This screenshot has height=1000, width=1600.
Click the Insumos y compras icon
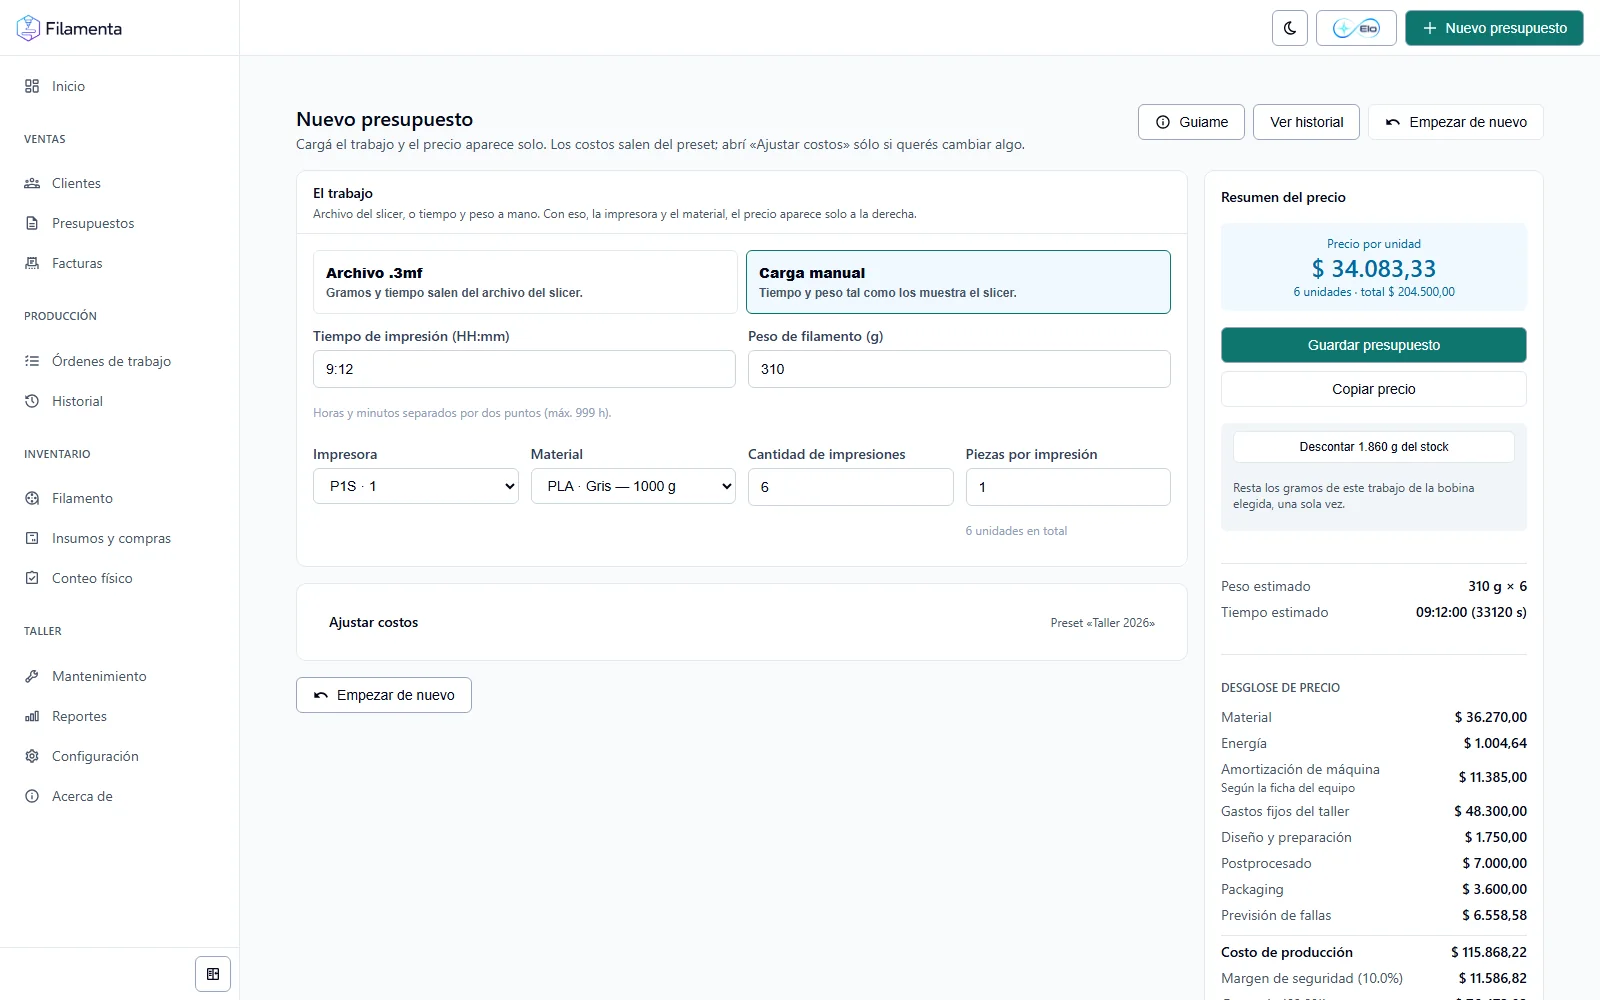click(x=32, y=538)
